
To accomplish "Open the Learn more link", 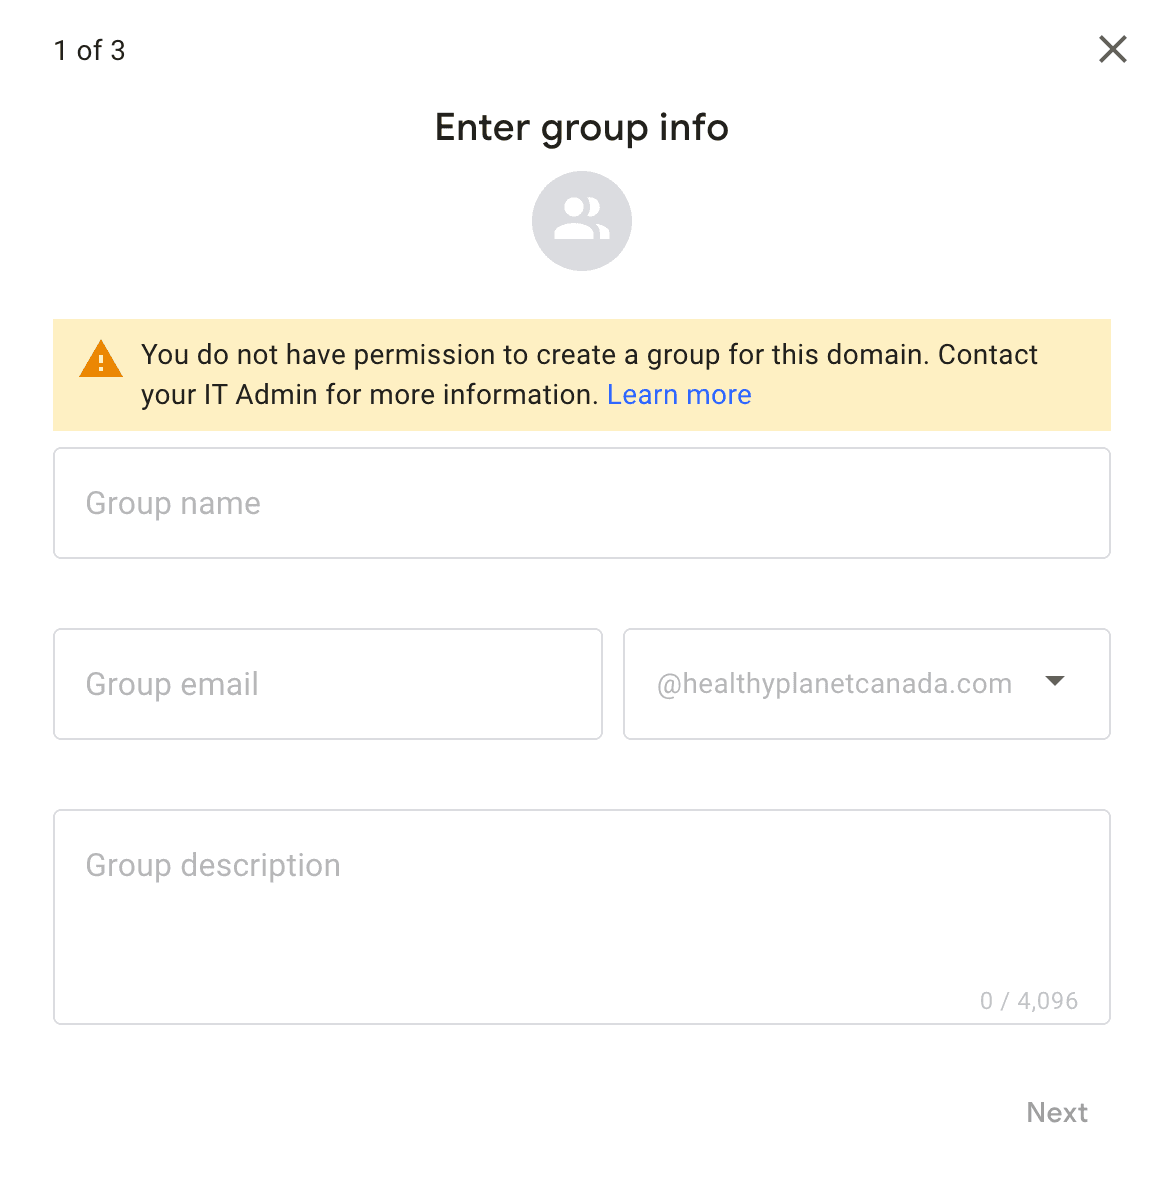I will [679, 394].
